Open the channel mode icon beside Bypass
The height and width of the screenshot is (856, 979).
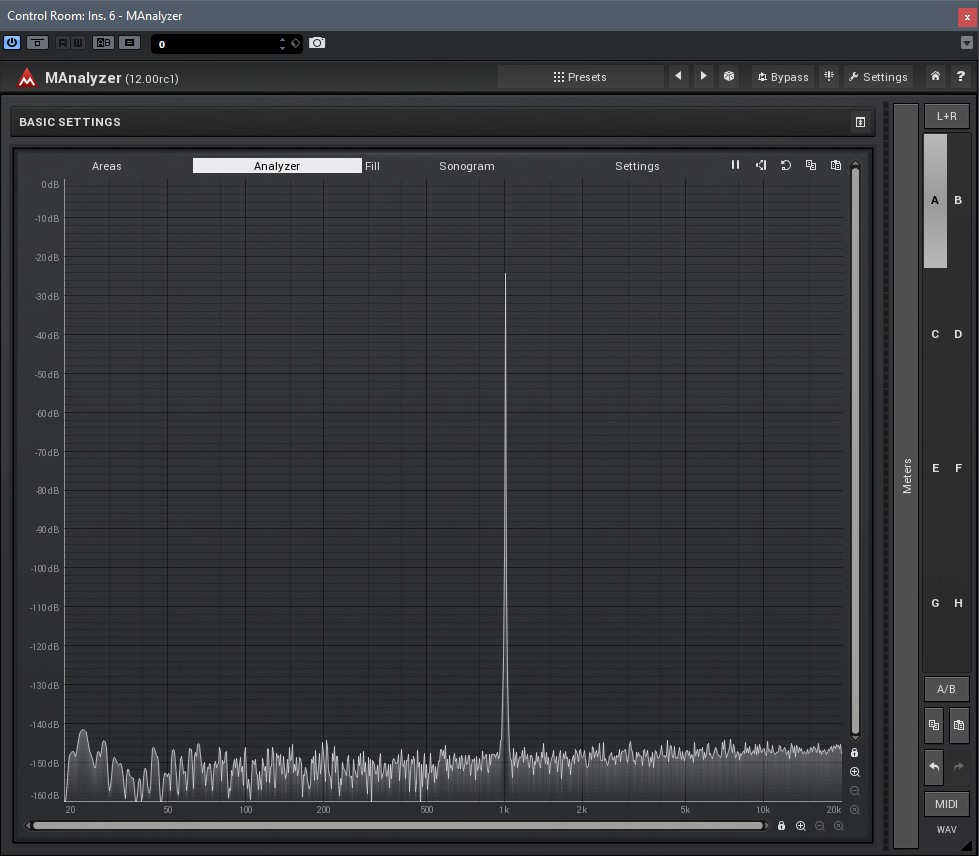pyautogui.click(x=829, y=76)
